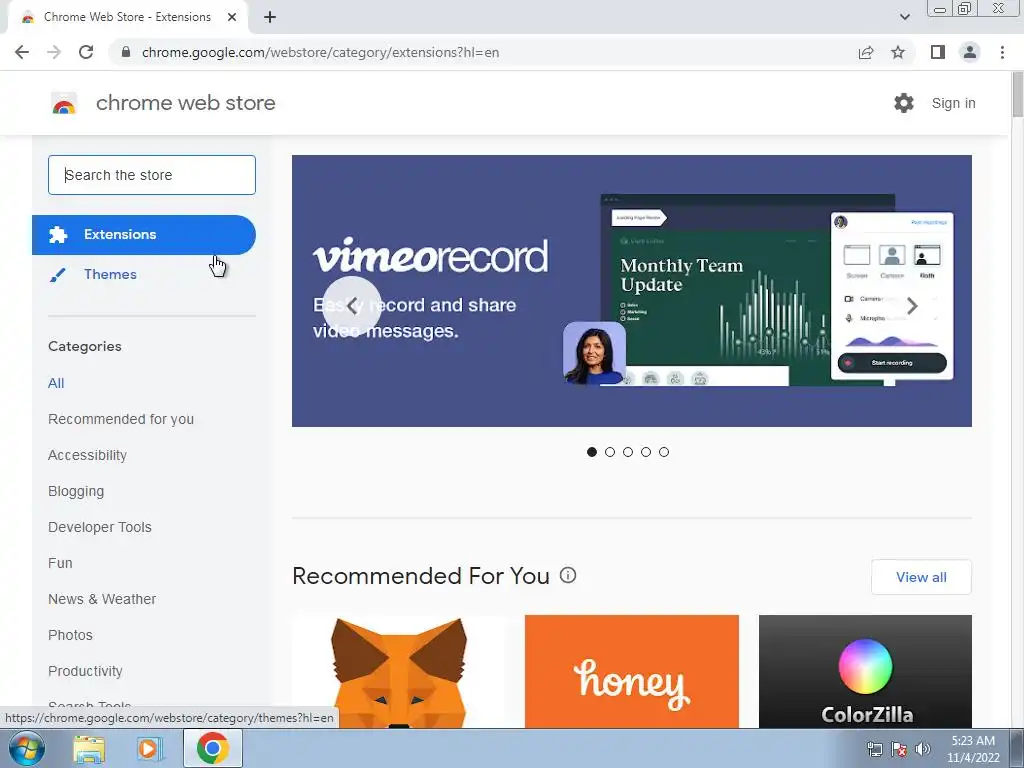Open the Recommended for you category
The height and width of the screenshot is (768, 1024).
[x=121, y=419]
